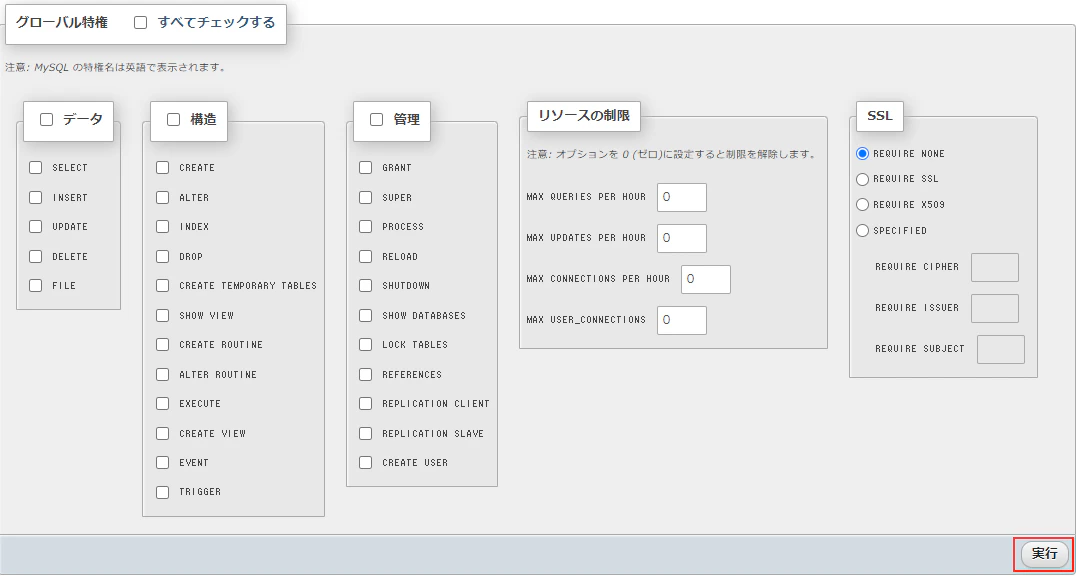Focus the MAX USER_CONNECTIONS field
The height and width of the screenshot is (584, 1076).
(681, 320)
